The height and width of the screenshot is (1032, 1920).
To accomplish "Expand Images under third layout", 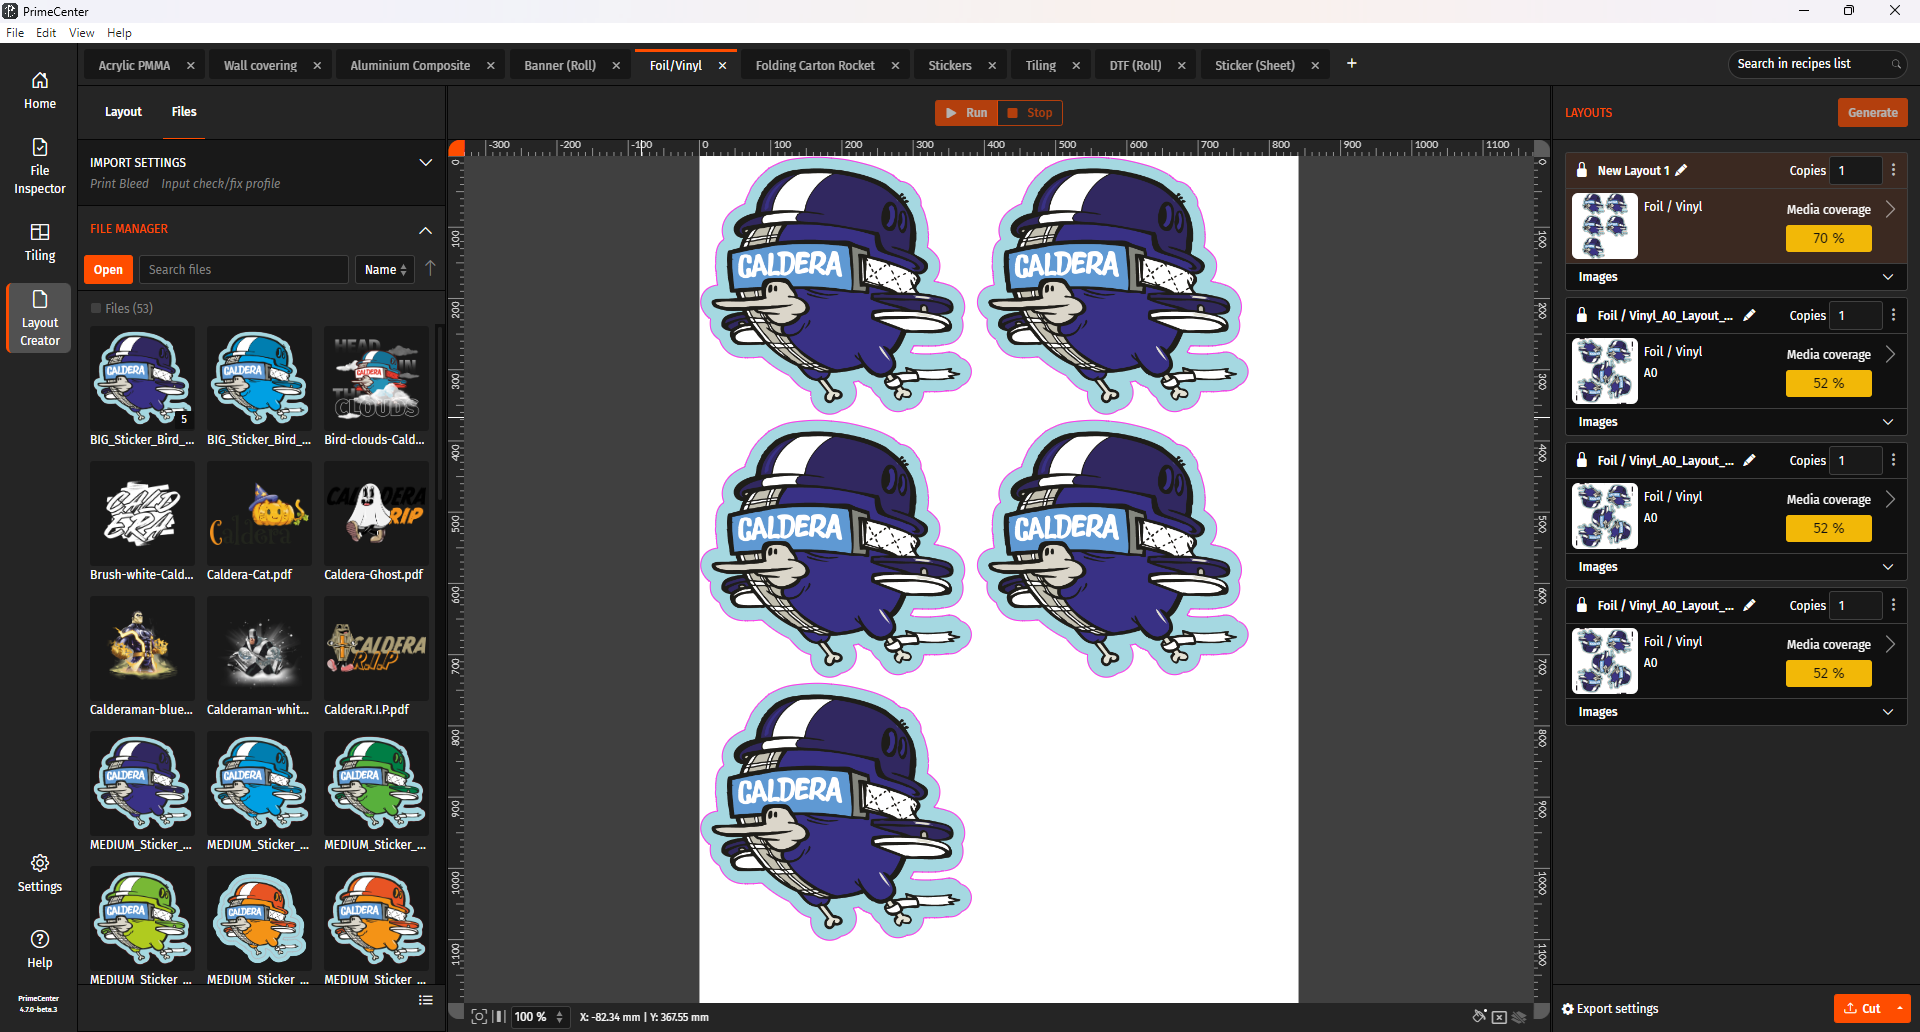I will tap(1888, 567).
